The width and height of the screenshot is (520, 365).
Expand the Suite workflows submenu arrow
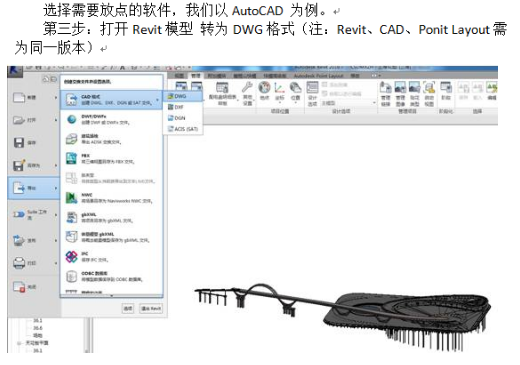coord(56,214)
